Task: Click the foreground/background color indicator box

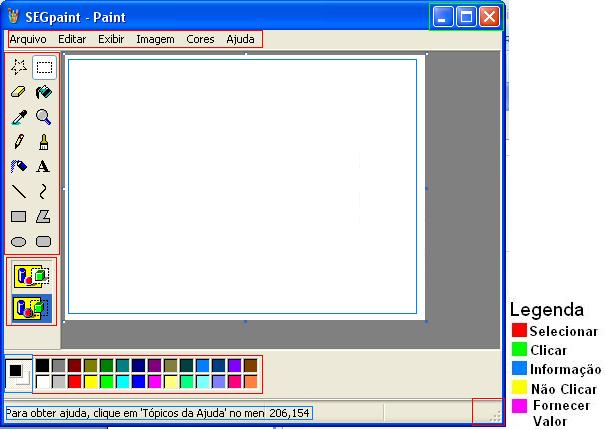Action: [x=19, y=374]
